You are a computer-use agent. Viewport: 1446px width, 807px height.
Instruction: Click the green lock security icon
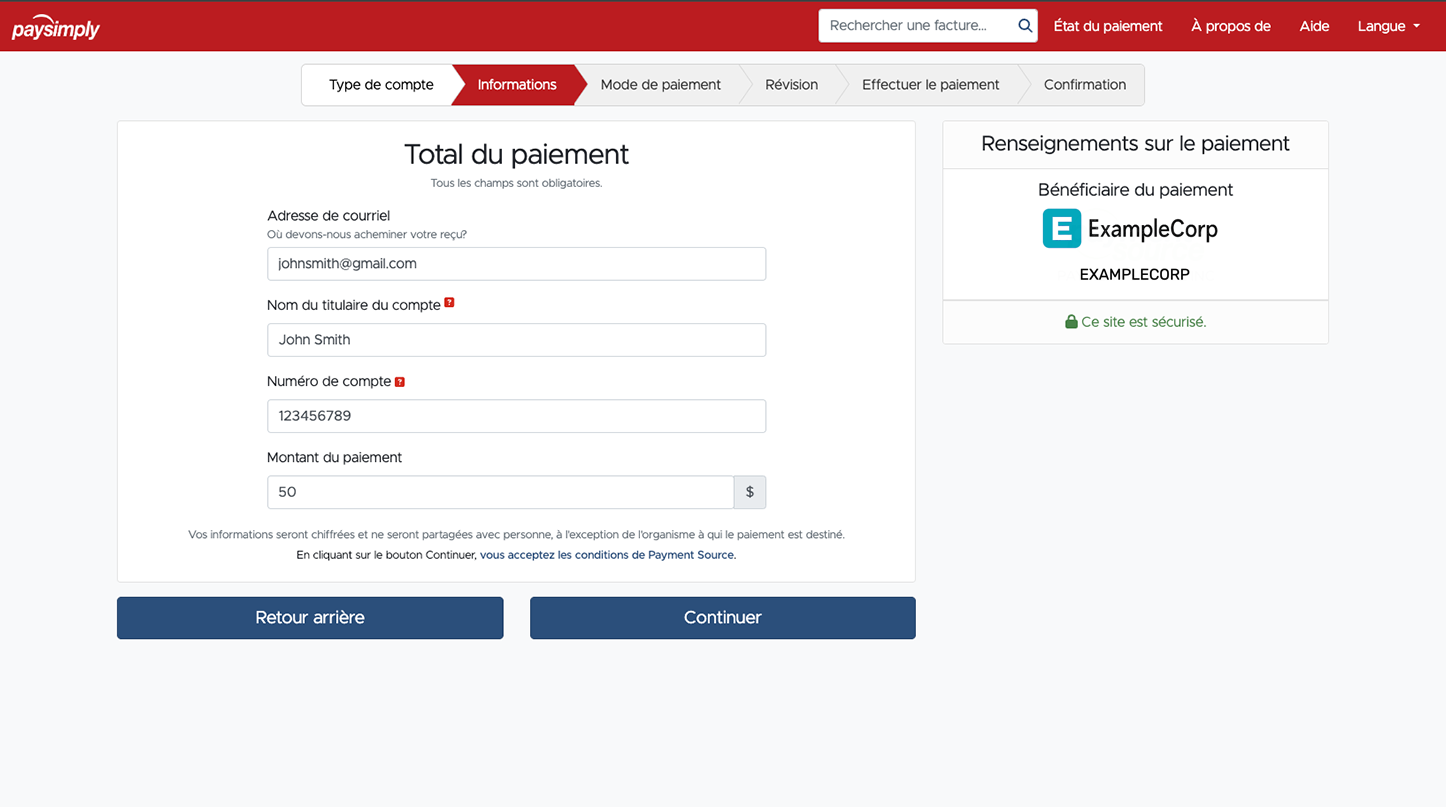click(x=1071, y=321)
